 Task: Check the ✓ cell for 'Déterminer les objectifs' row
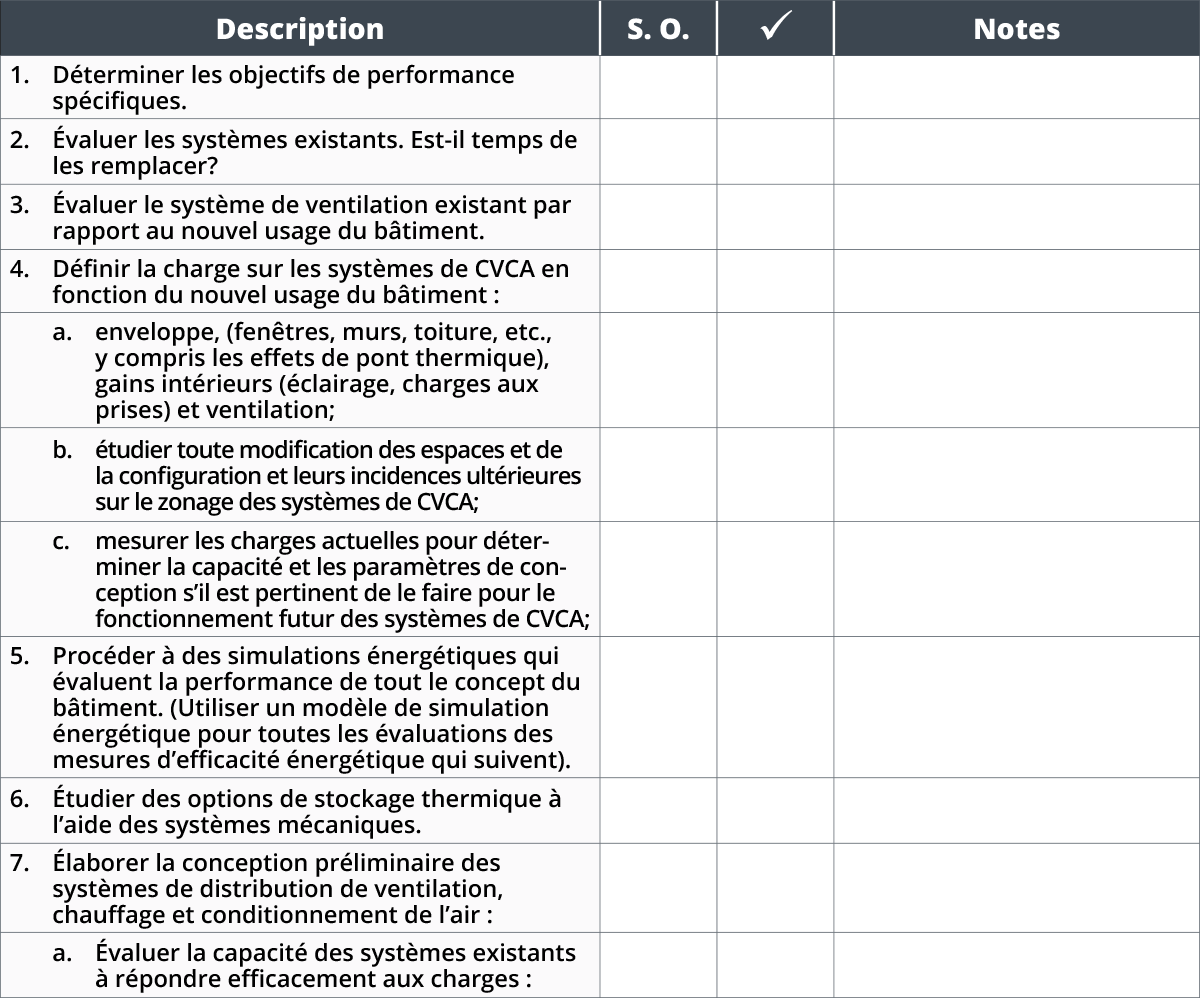point(775,88)
